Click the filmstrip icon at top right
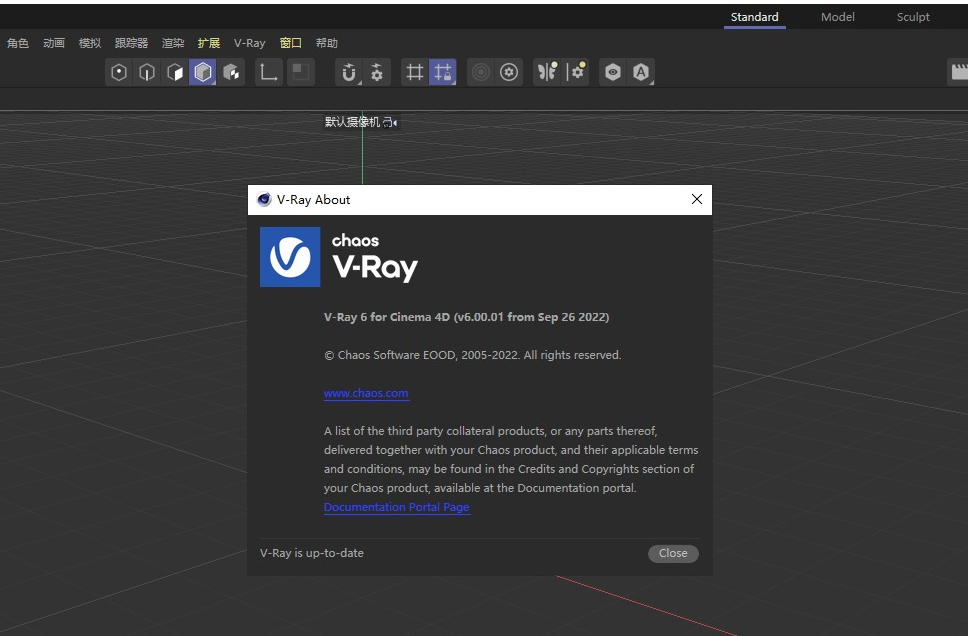968x636 pixels. click(x=958, y=71)
